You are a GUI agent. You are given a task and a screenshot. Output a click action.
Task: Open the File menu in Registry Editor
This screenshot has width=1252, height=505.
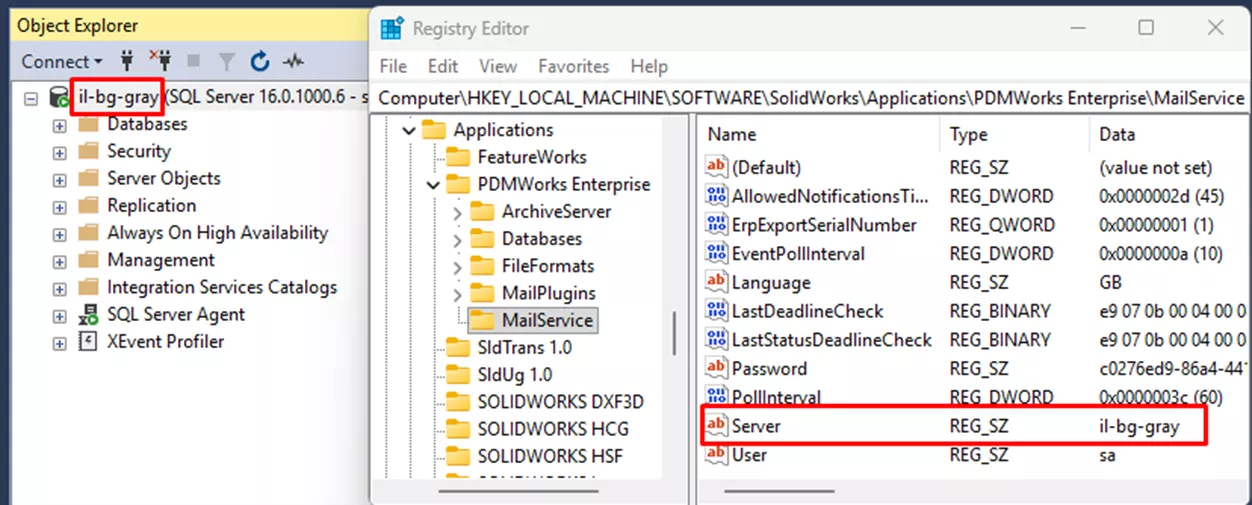393,66
